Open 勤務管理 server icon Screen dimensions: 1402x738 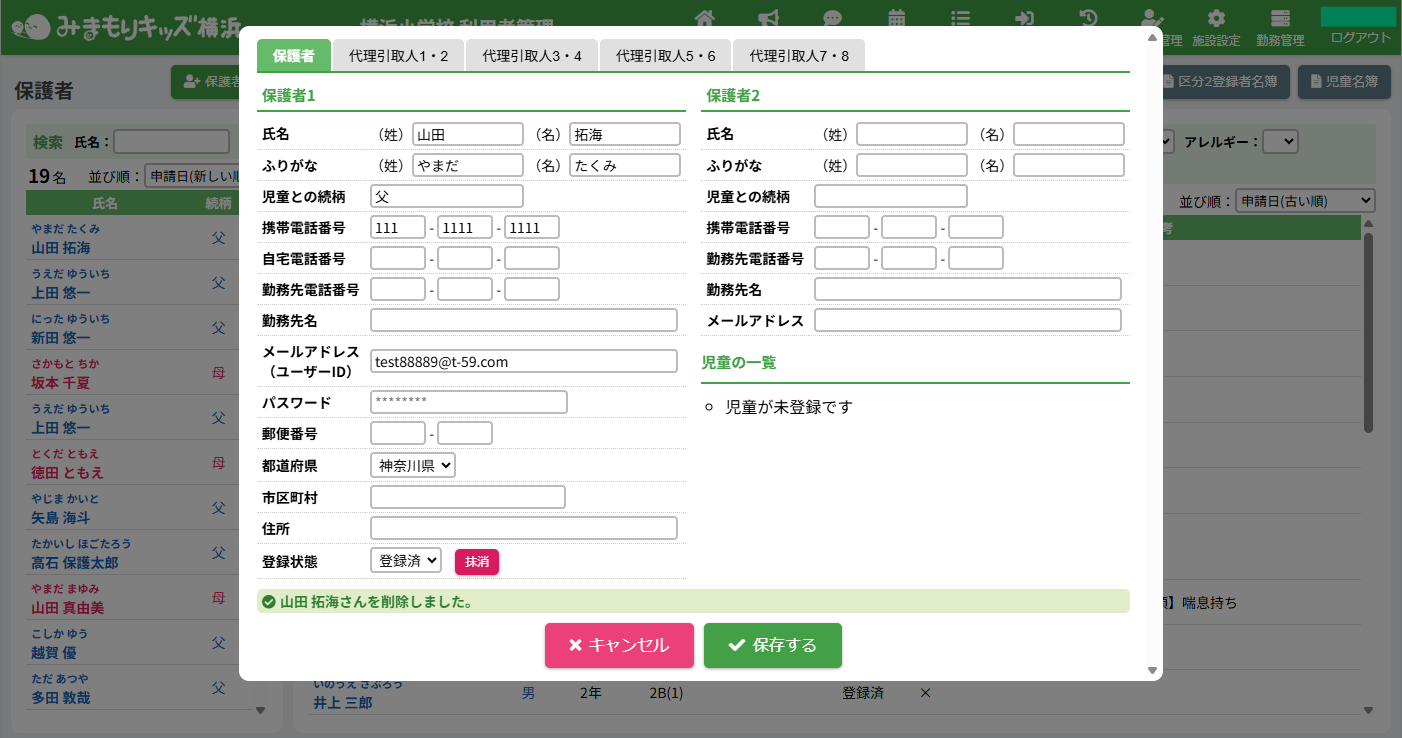pos(1280,26)
